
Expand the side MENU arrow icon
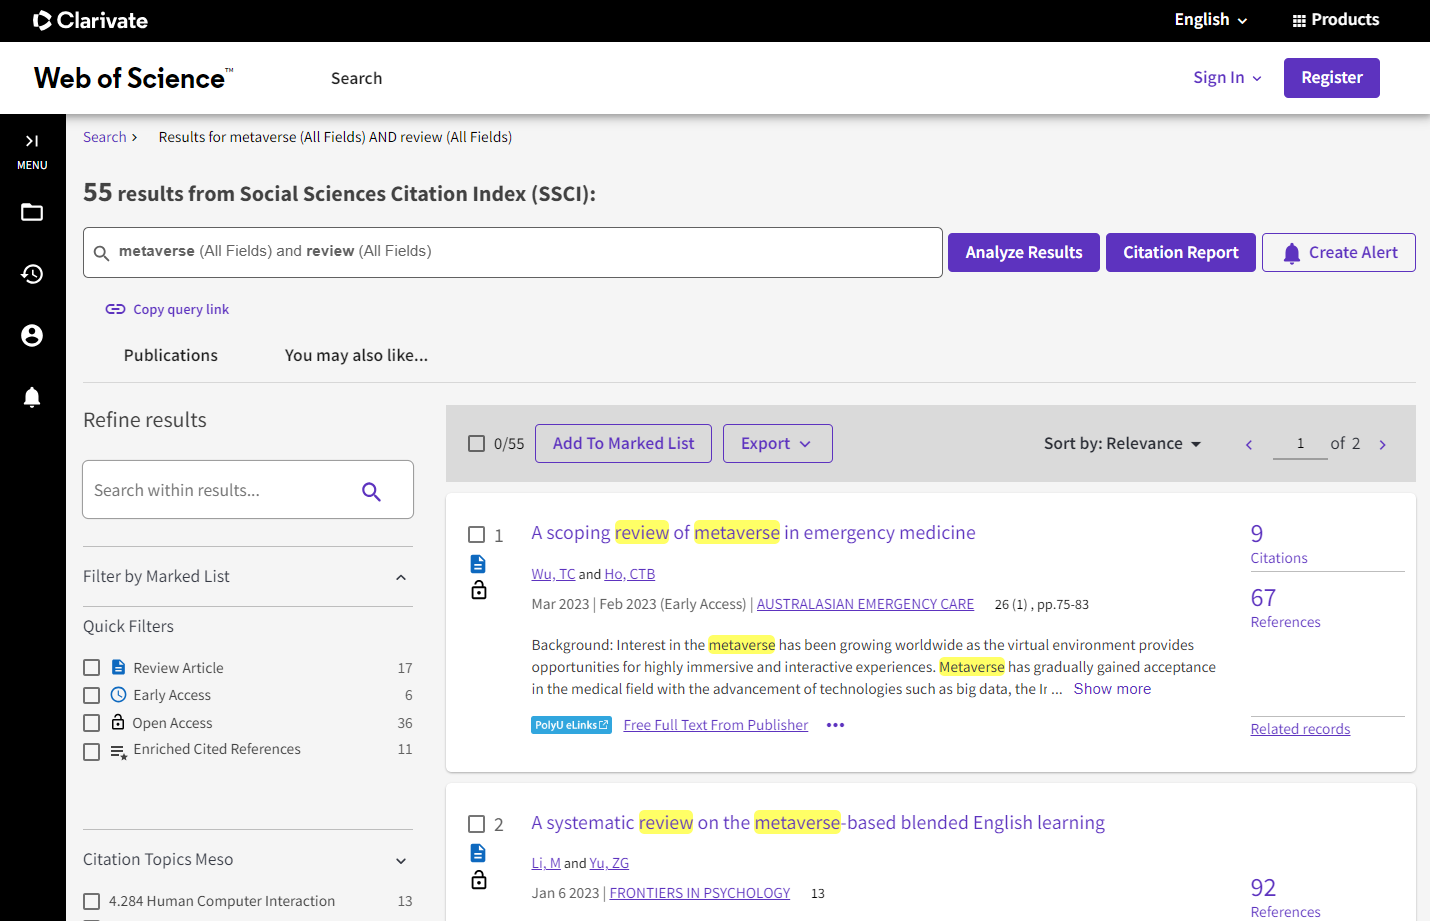click(32, 141)
